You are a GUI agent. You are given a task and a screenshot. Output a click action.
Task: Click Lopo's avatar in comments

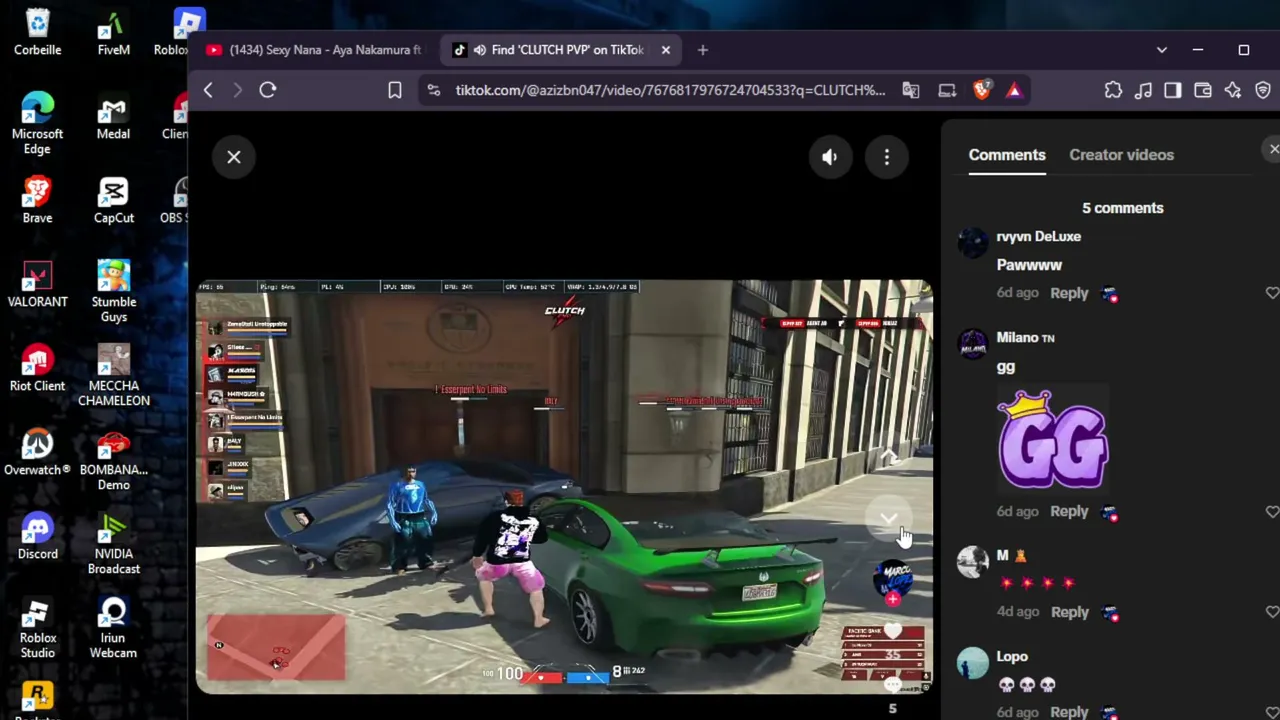coord(973,663)
